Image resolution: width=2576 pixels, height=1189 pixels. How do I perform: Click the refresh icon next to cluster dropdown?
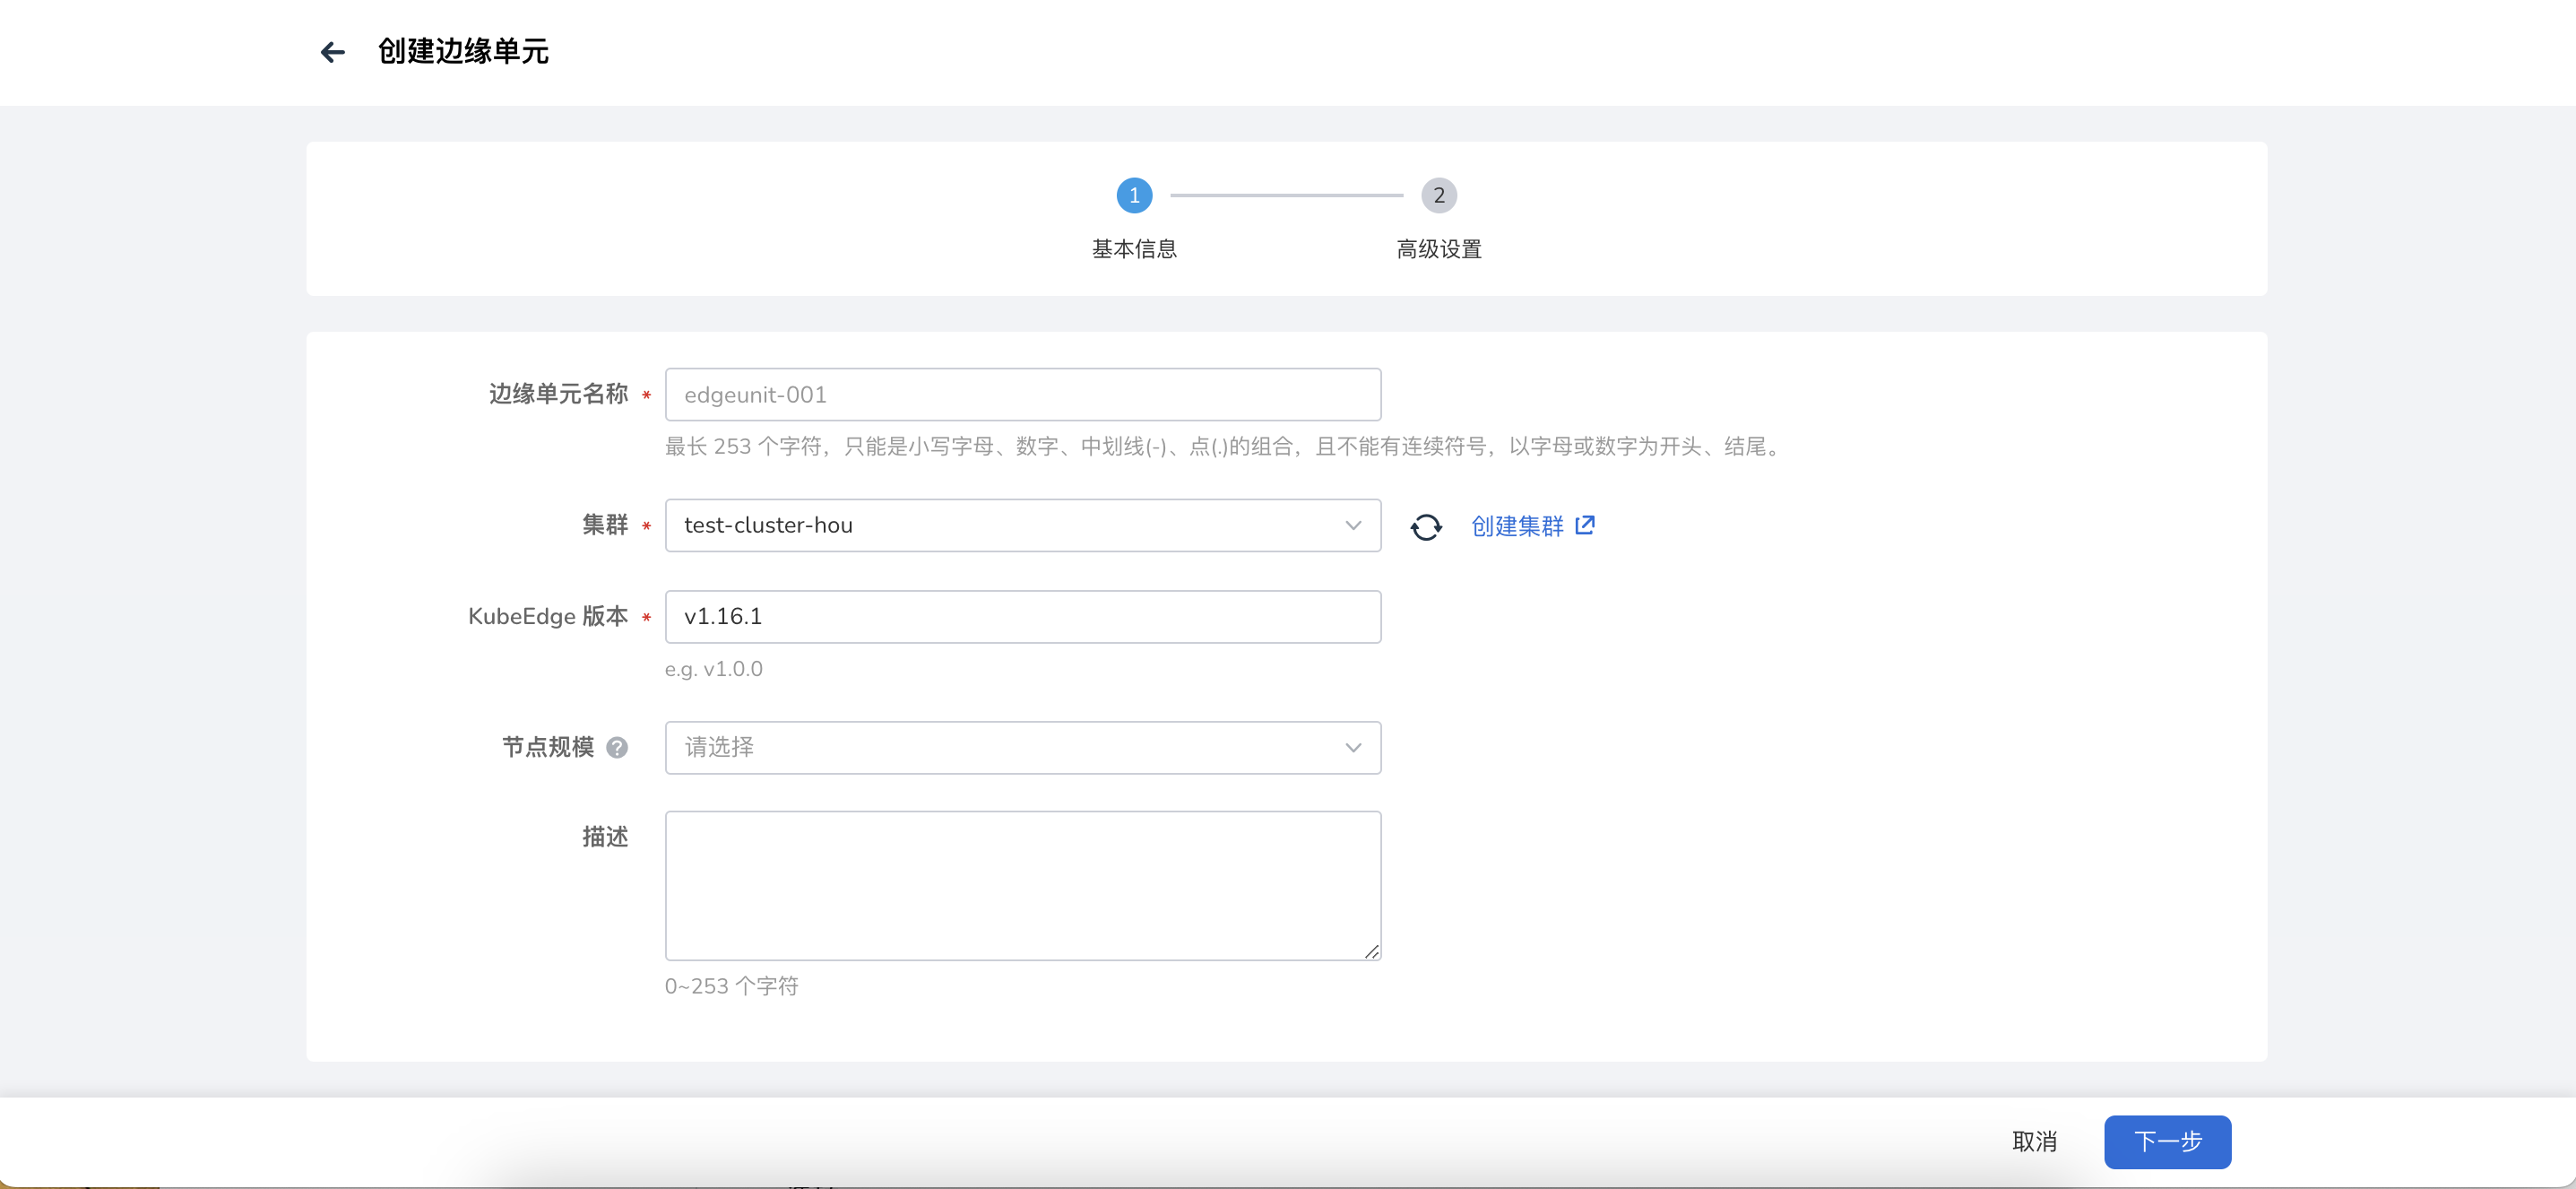click(1426, 526)
